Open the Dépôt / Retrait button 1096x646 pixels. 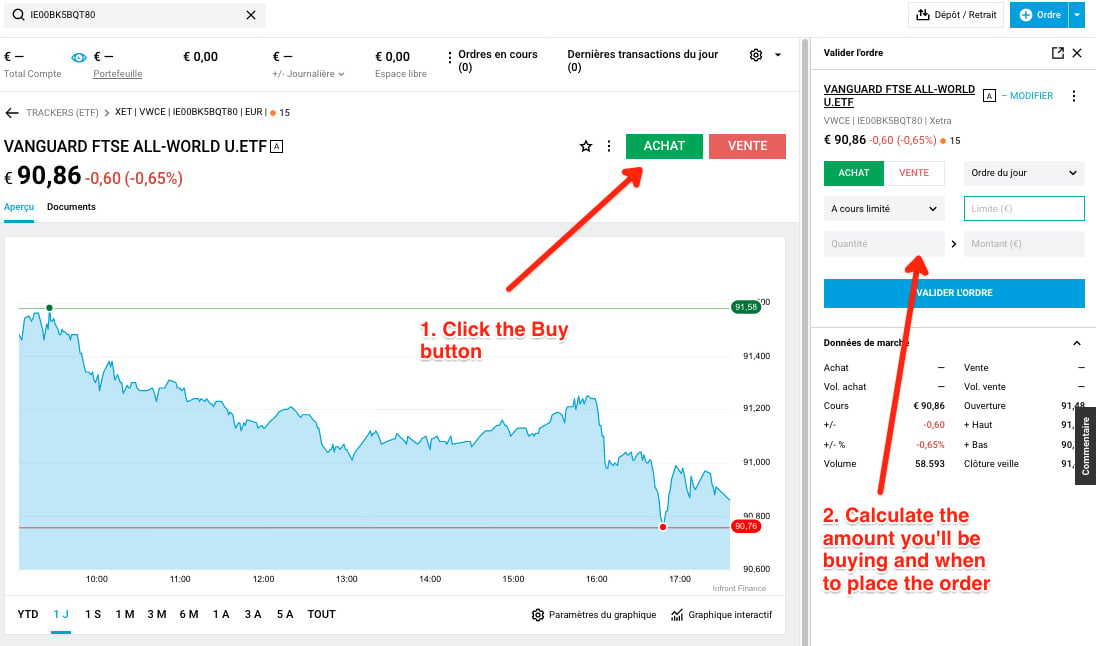pos(956,15)
